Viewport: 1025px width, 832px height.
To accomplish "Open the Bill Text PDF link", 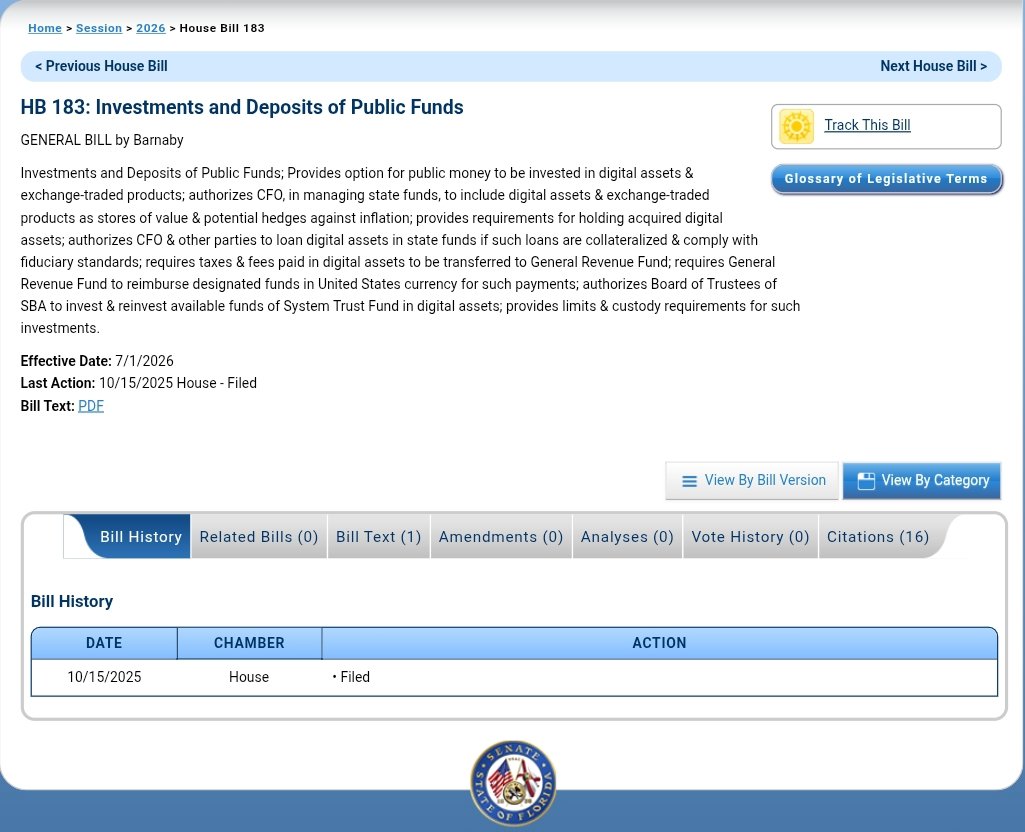I will [x=91, y=406].
